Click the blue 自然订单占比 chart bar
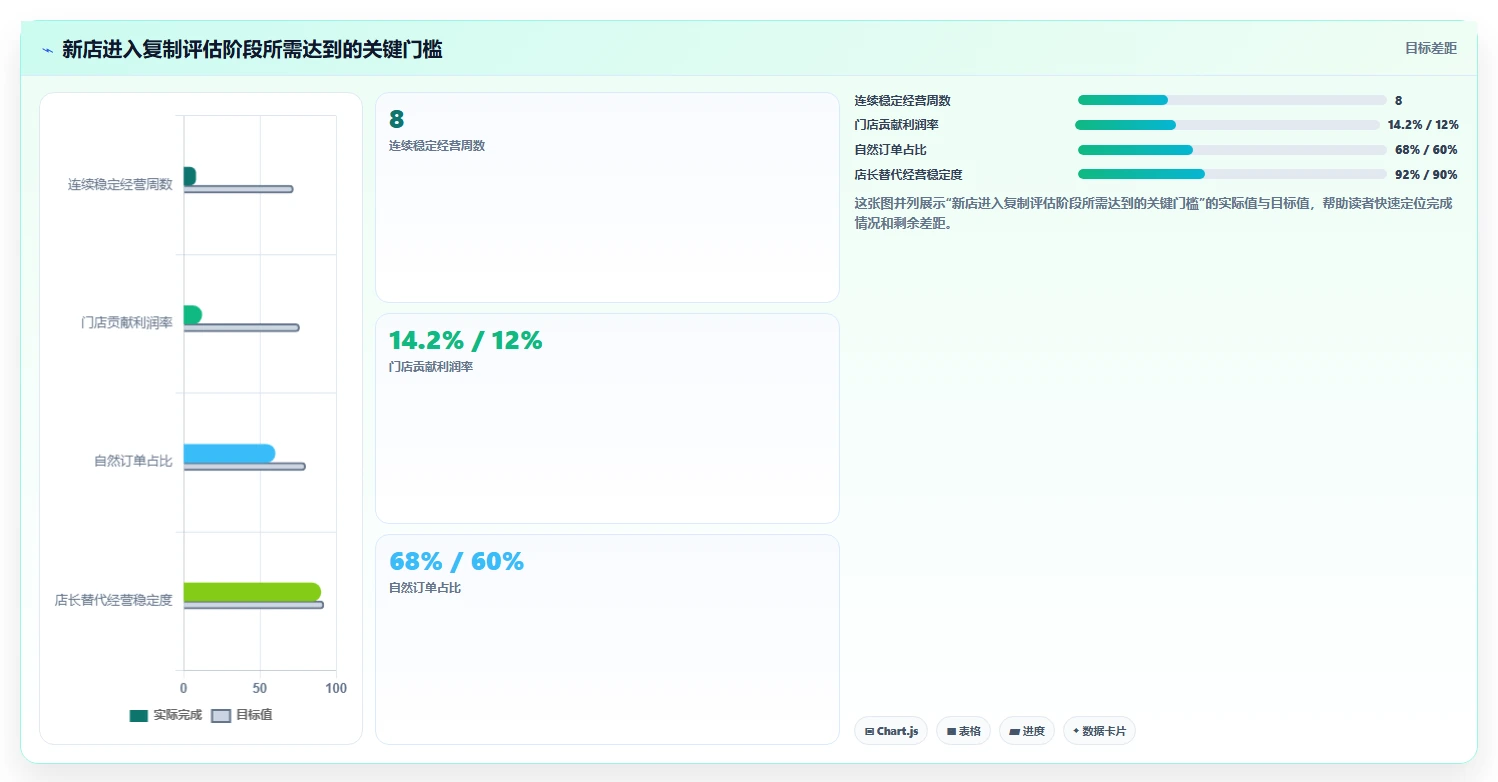The height and width of the screenshot is (782, 1498). click(x=229, y=454)
